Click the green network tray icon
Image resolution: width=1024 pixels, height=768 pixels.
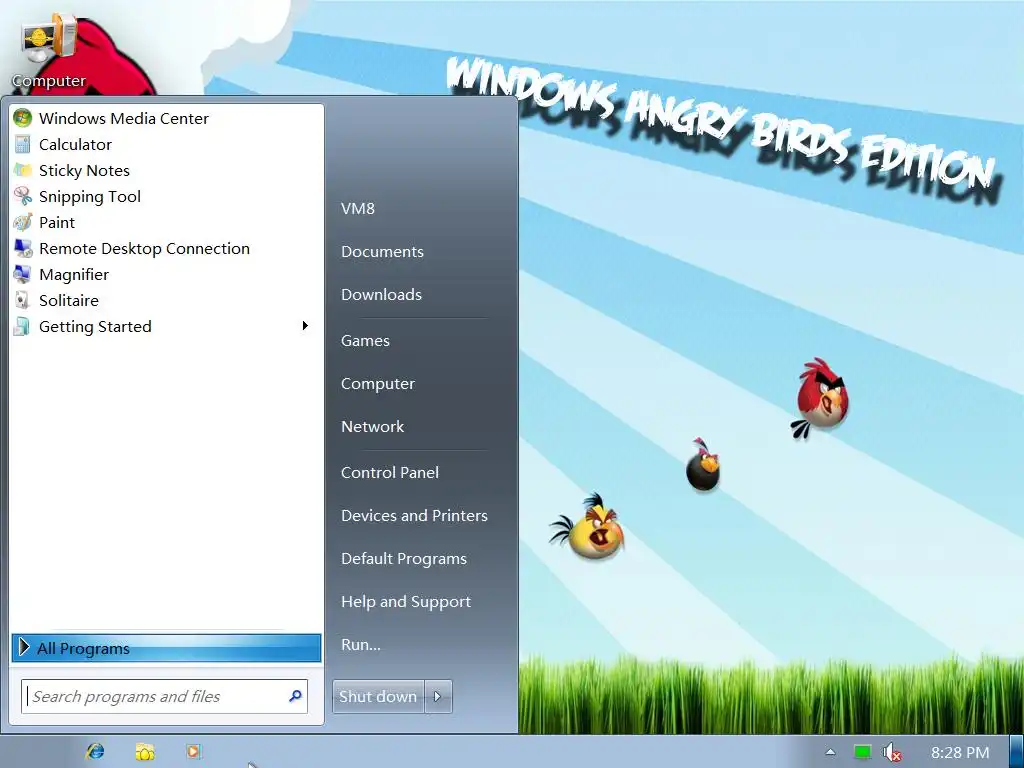coord(862,752)
